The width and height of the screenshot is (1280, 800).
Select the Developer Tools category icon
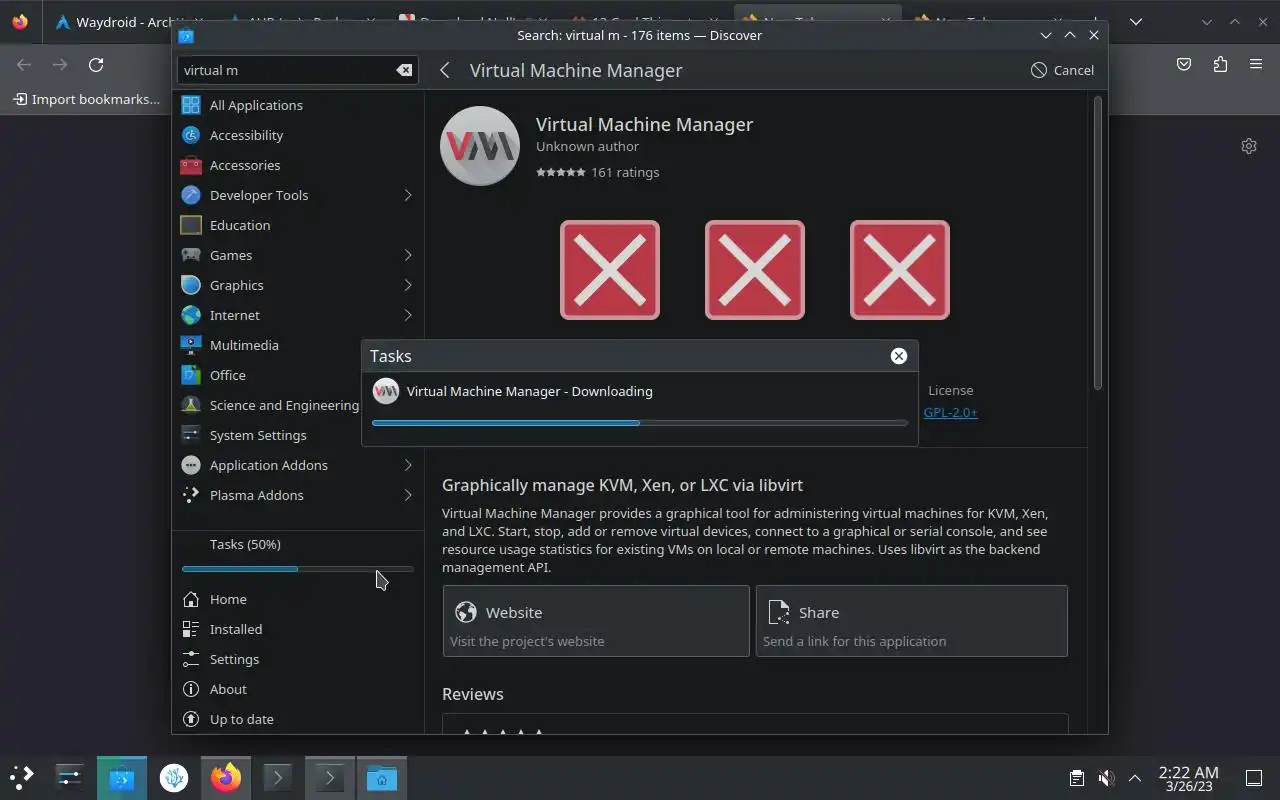click(191, 195)
